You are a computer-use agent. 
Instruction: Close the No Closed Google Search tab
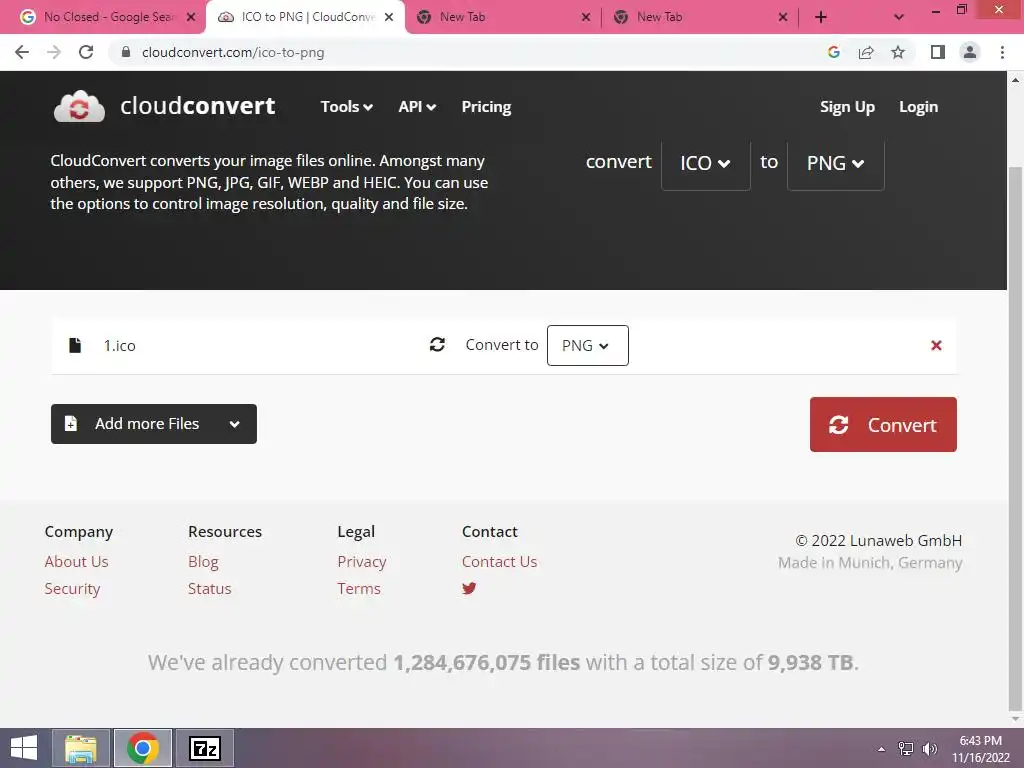coord(191,17)
